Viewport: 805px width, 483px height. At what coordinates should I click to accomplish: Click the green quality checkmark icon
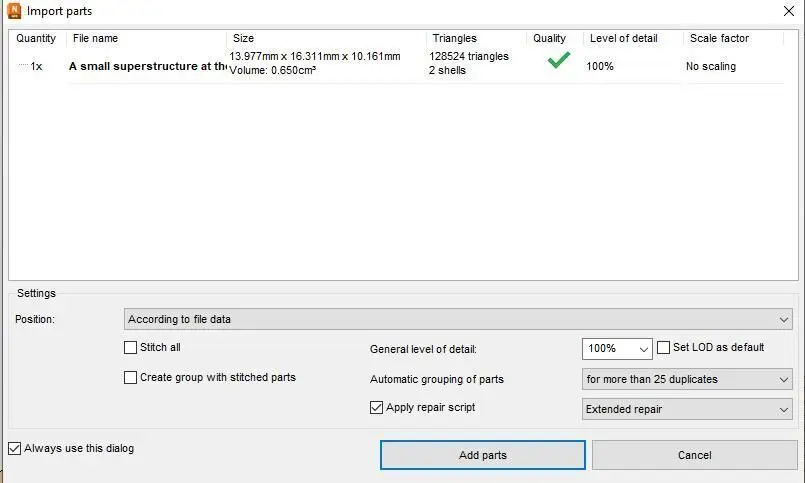pos(558,61)
